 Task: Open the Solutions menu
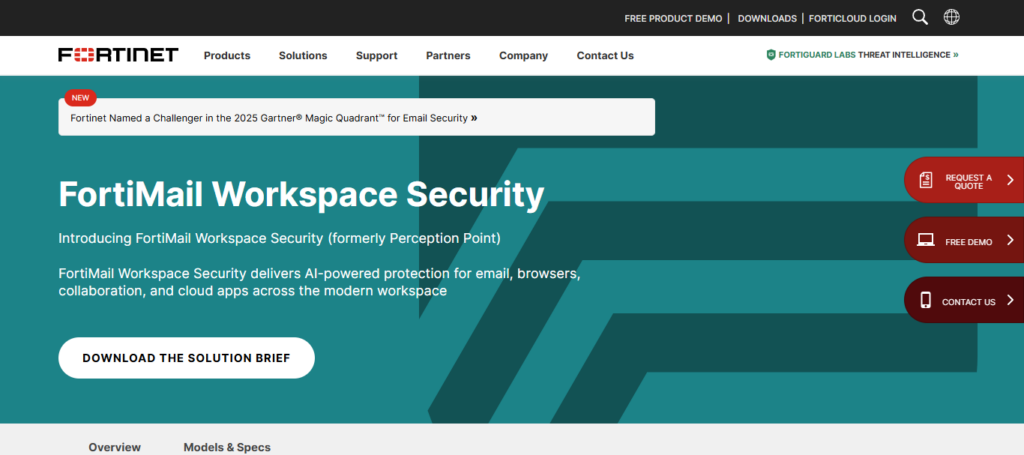[303, 56]
